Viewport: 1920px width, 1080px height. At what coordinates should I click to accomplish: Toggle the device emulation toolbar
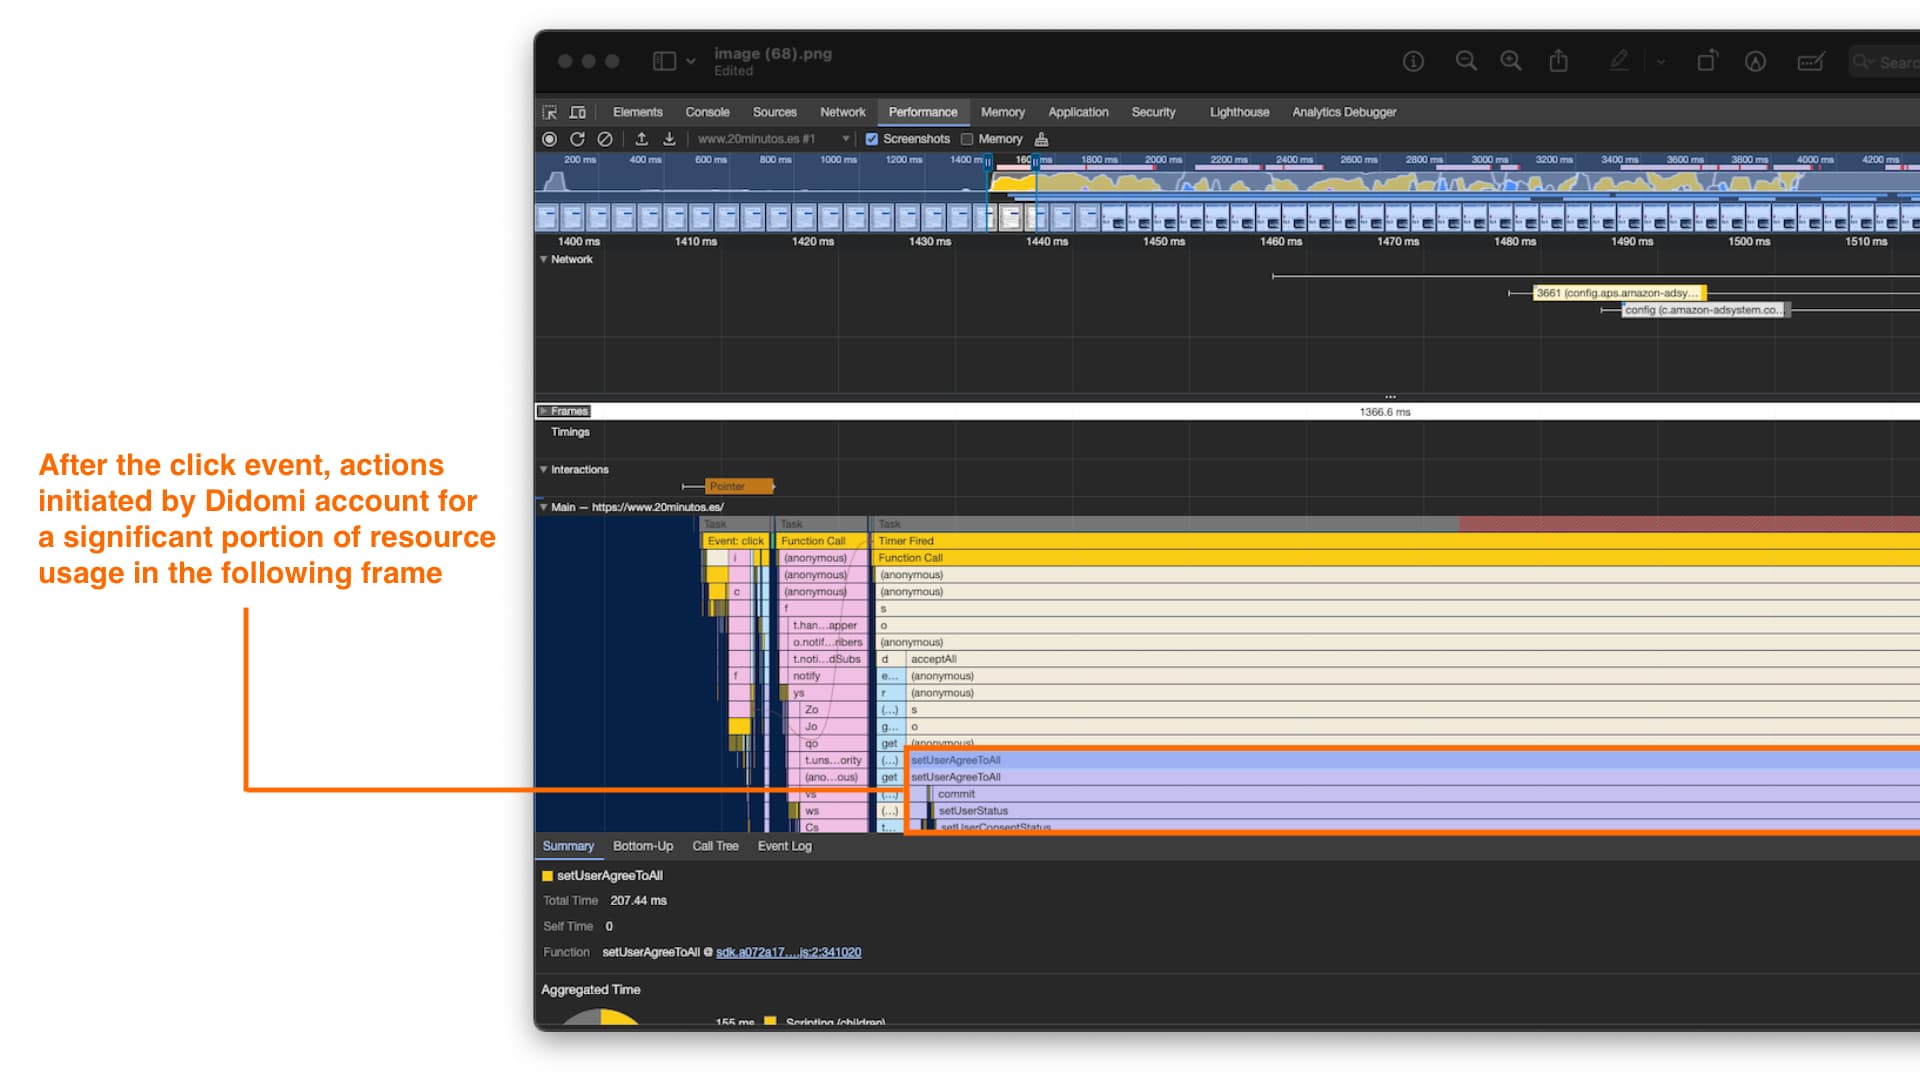pyautogui.click(x=577, y=111)
